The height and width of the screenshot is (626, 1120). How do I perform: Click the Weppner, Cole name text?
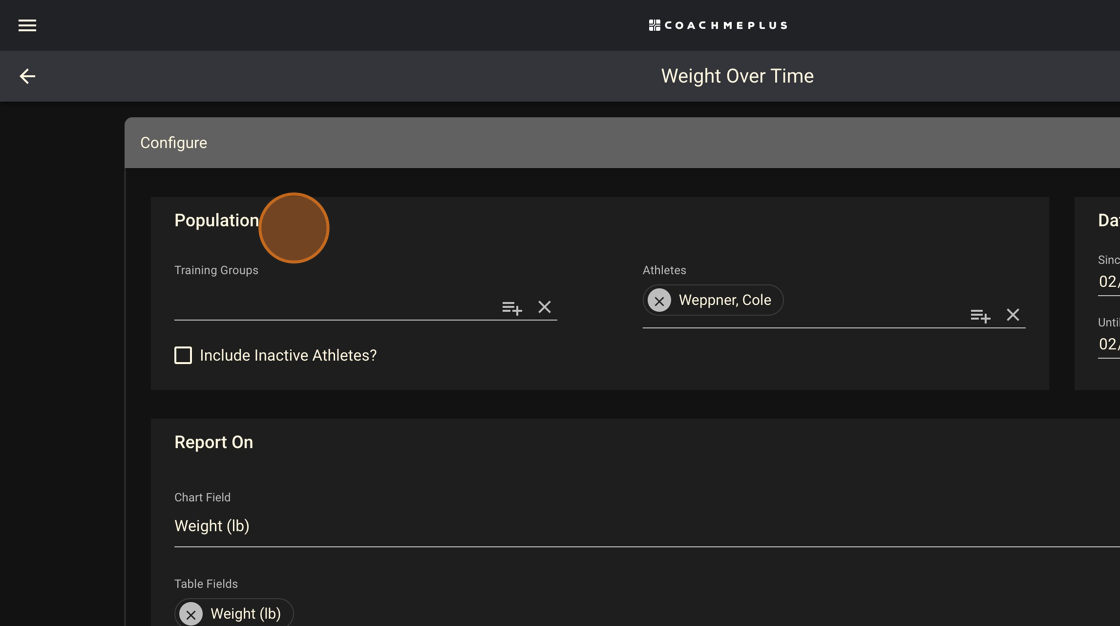(724, 300)
